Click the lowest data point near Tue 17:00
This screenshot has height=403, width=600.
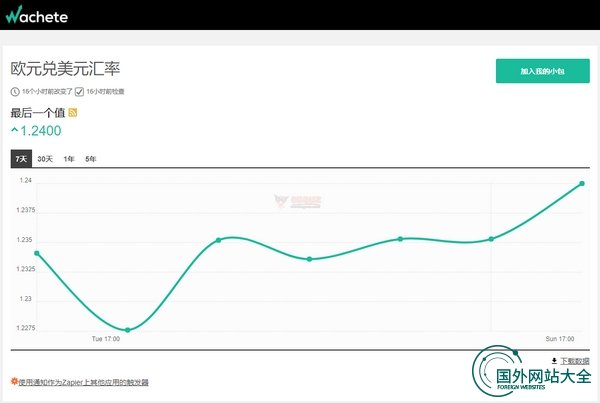128,330
